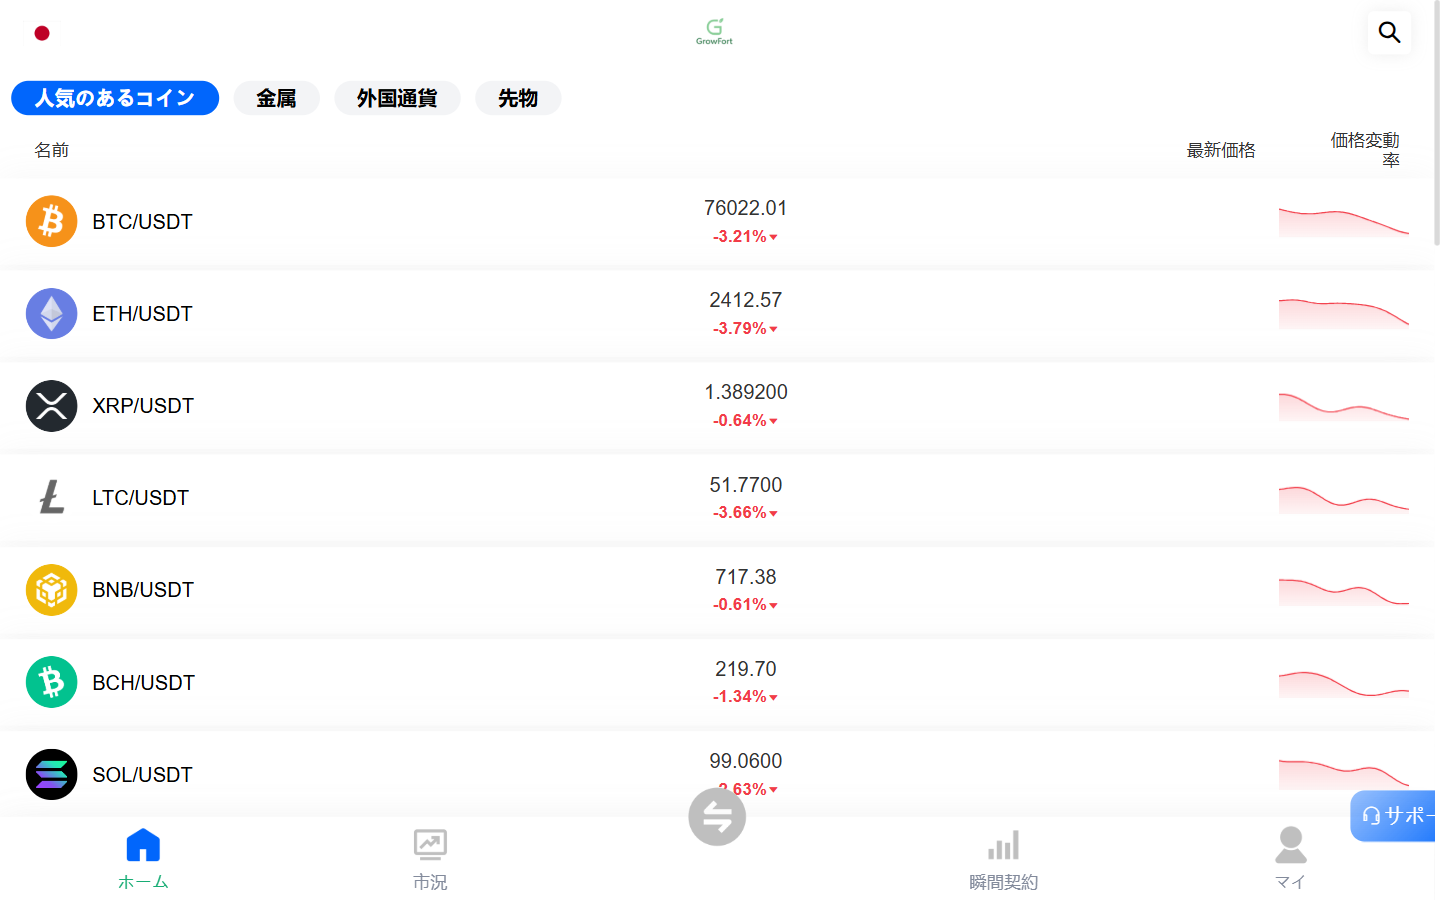Click the XRP coin icon
The width and height of the screenshot is (1440, 900).
coord(51,405)
